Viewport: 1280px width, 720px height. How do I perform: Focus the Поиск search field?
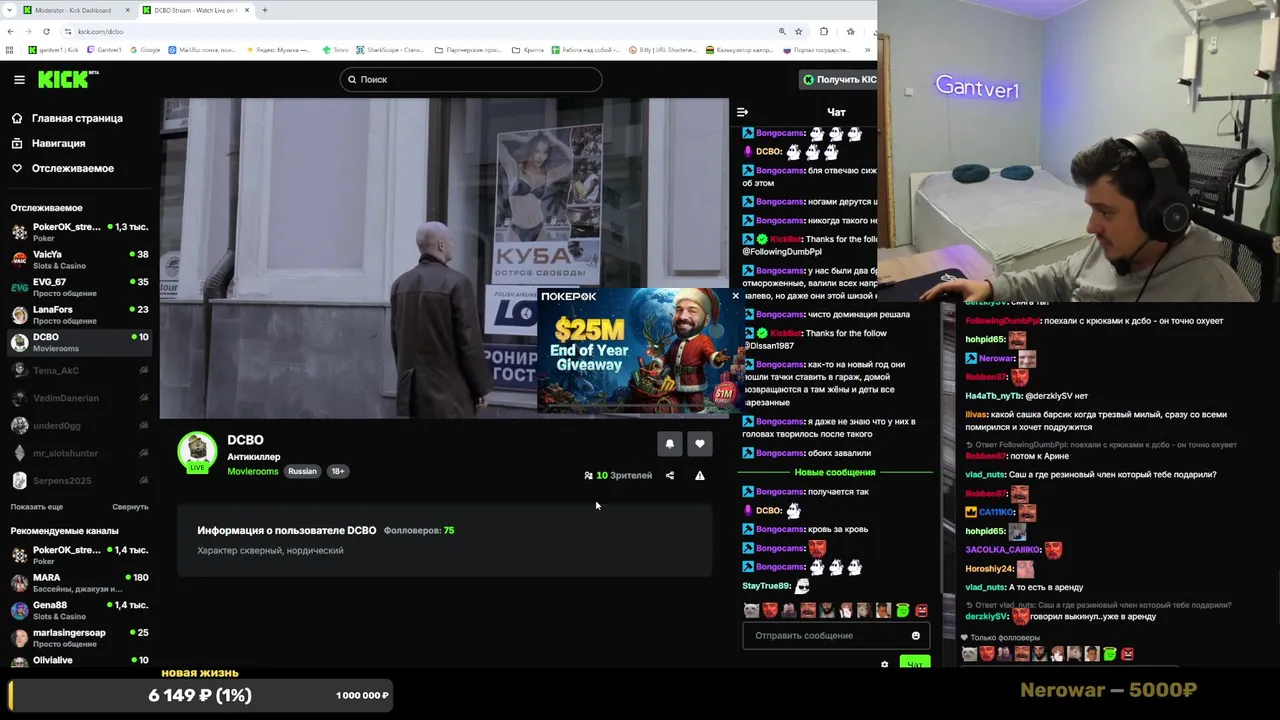[470, 79]
